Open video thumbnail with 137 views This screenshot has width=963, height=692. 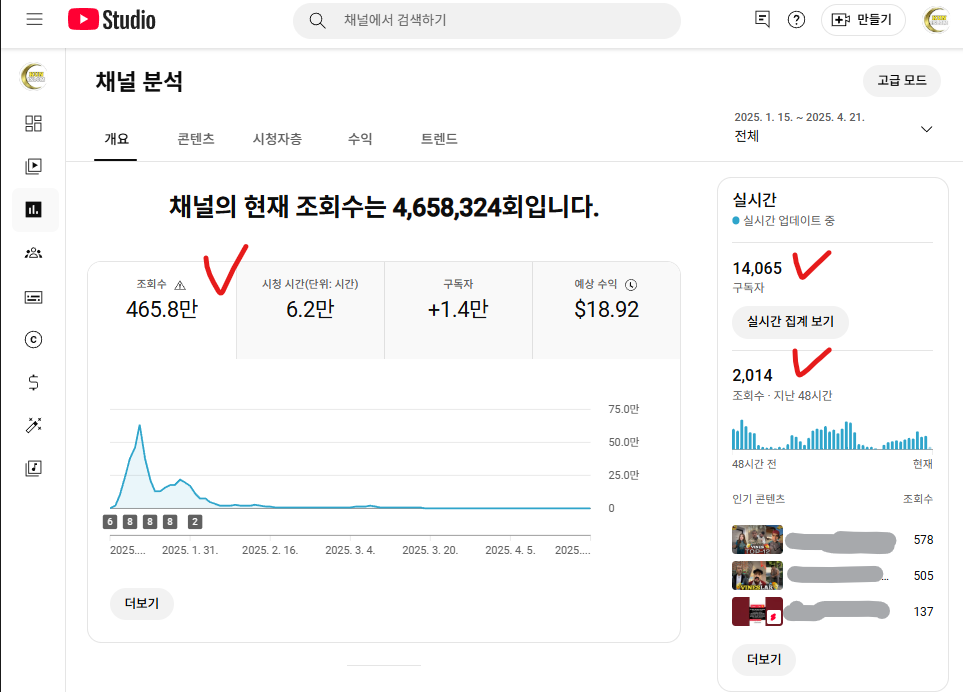[757, 612]
